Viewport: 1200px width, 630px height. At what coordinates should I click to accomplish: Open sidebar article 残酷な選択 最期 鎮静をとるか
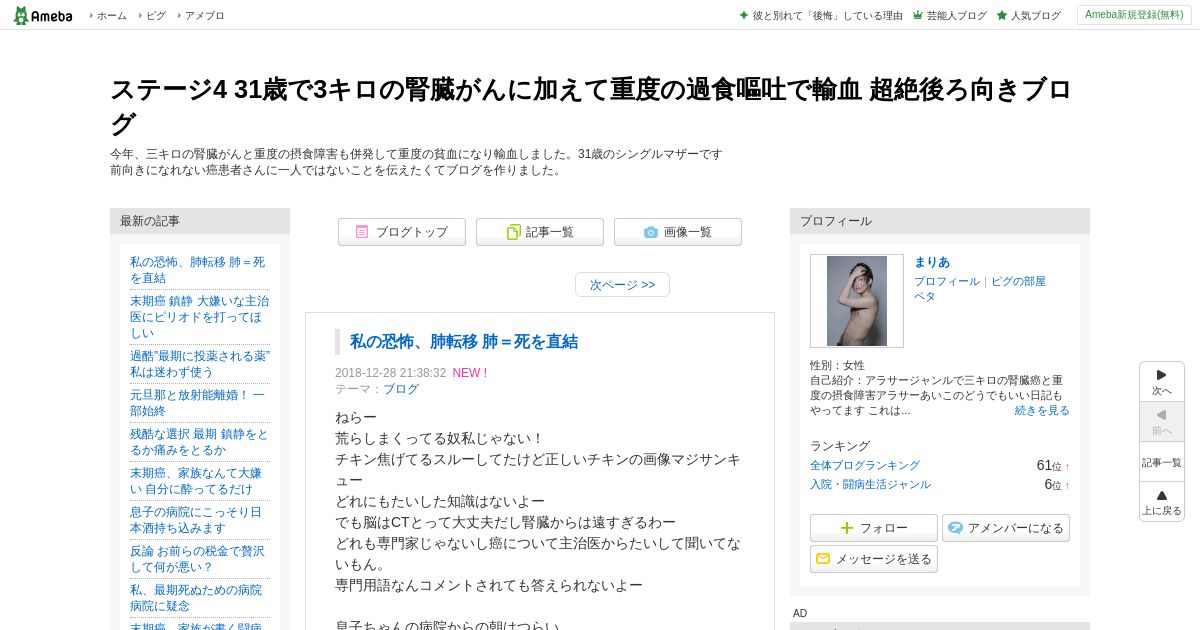pos(199,442)
